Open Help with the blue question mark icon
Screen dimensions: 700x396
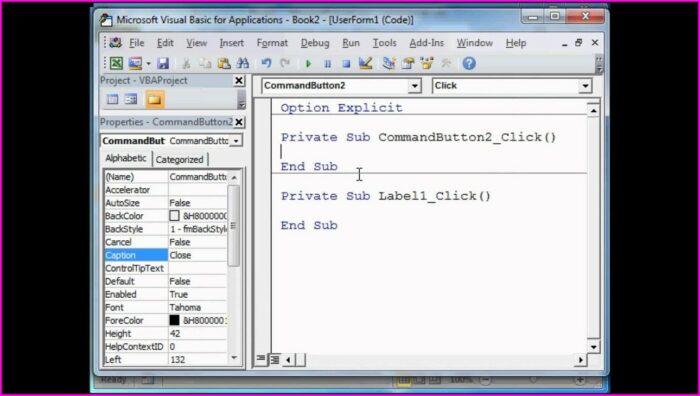click(469, 63)
